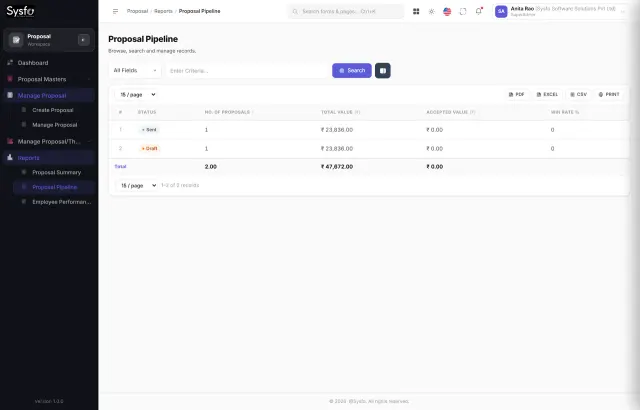Sort by the Win Rate % column

(x=565, y=112)
